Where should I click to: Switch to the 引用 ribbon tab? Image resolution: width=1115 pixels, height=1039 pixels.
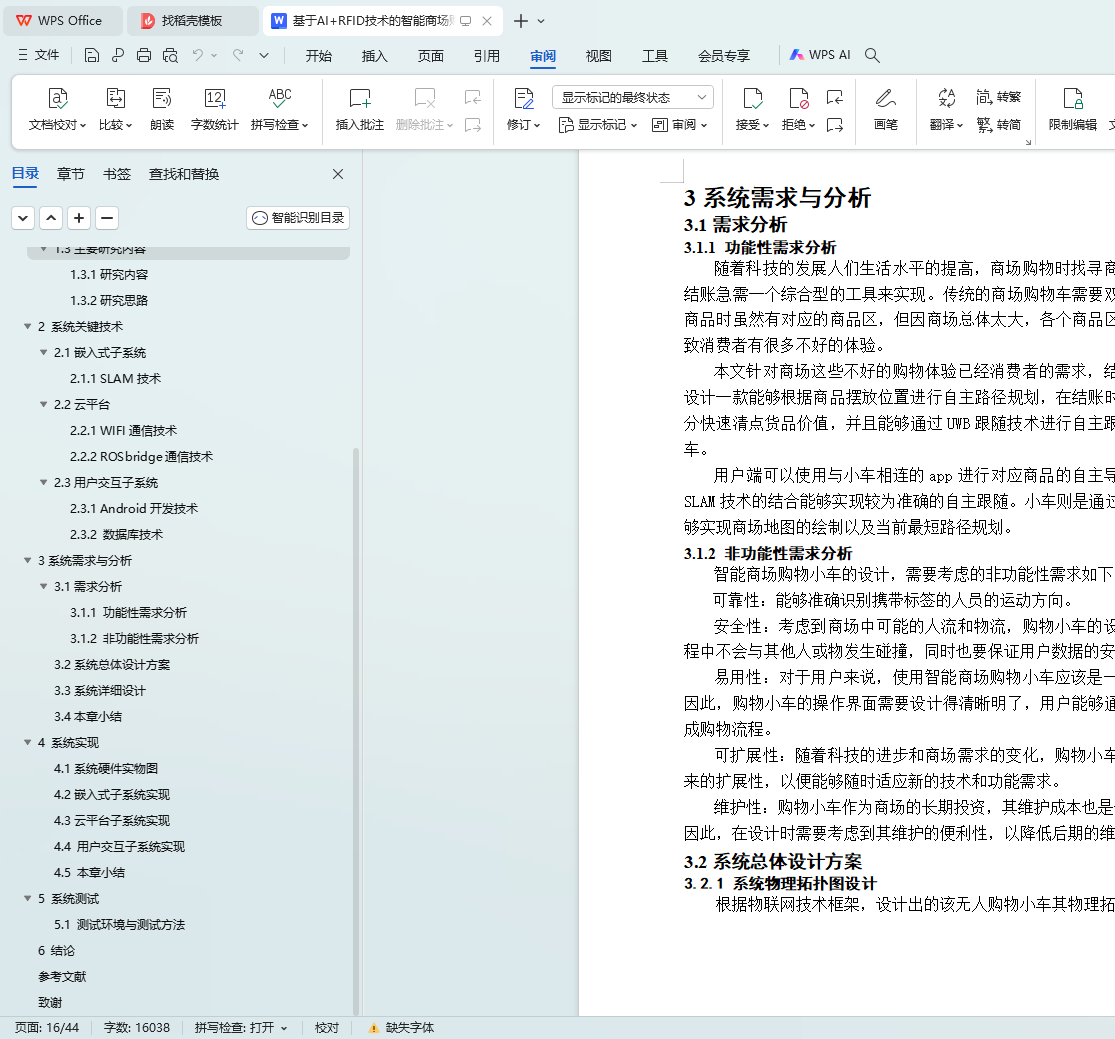point(486,55)
